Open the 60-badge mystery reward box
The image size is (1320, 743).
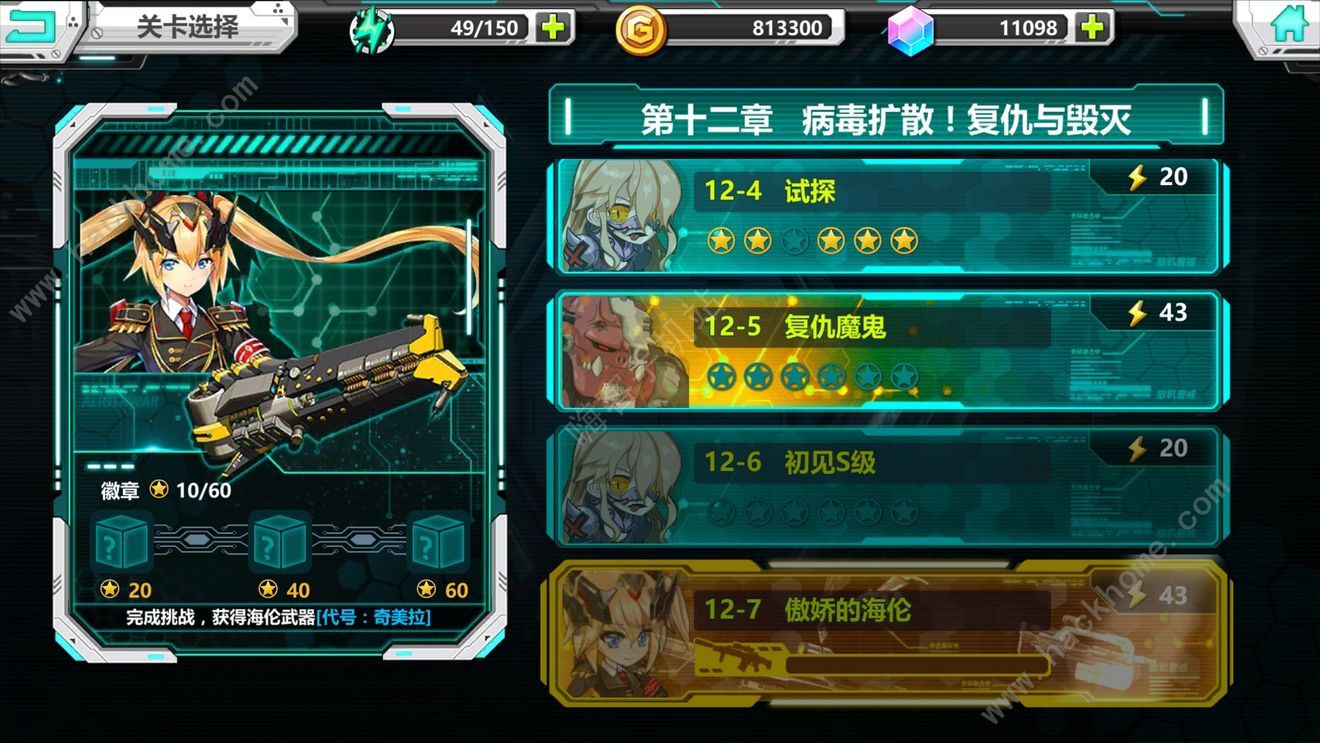point(438,542)
